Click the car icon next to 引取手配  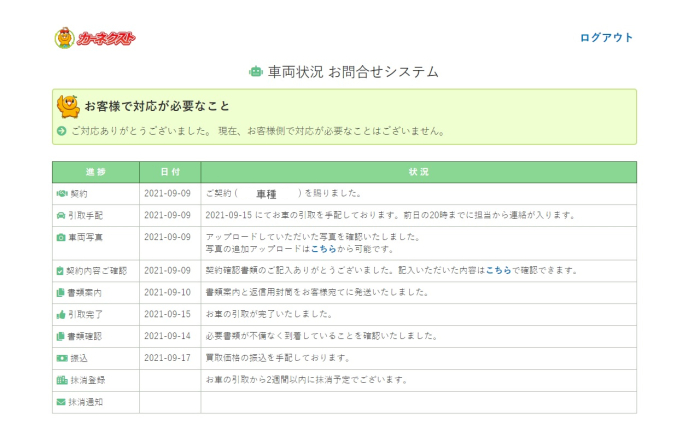point(61,215)
